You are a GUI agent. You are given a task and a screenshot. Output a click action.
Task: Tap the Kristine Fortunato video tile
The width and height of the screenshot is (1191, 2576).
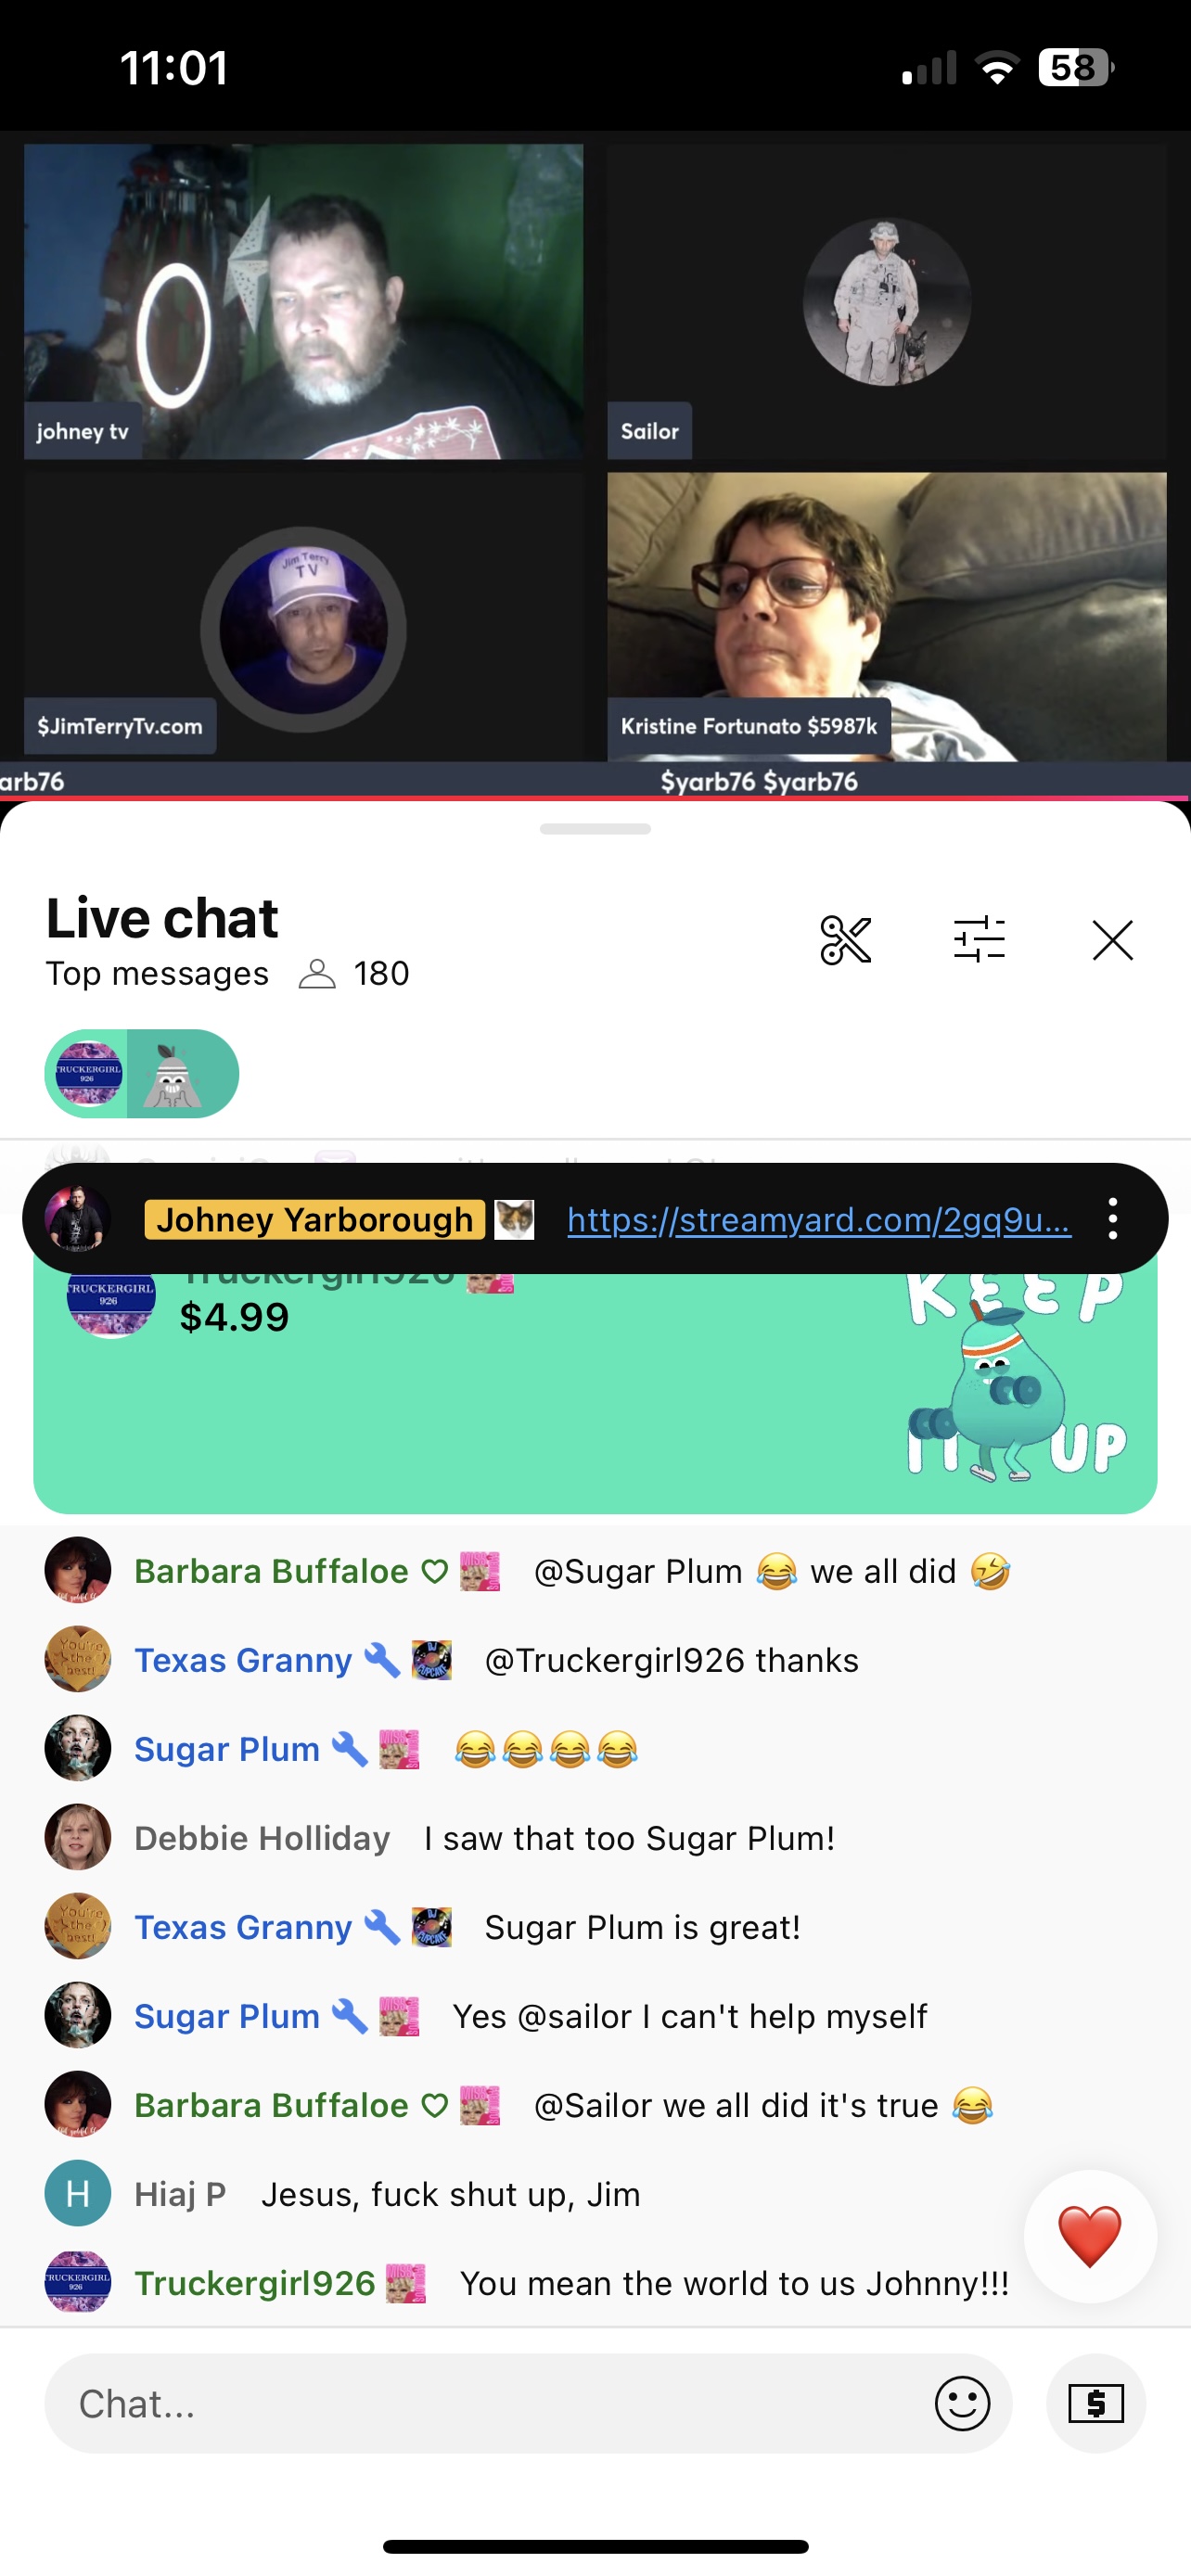887,616
